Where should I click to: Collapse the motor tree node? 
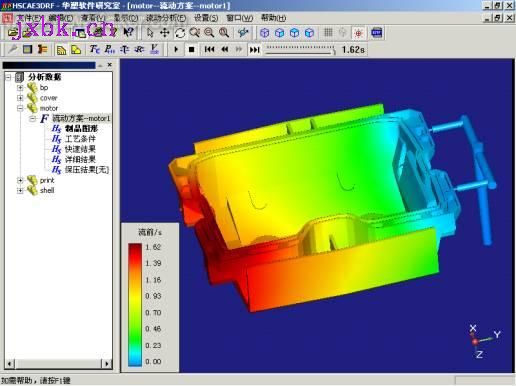(x=20, y=108)
